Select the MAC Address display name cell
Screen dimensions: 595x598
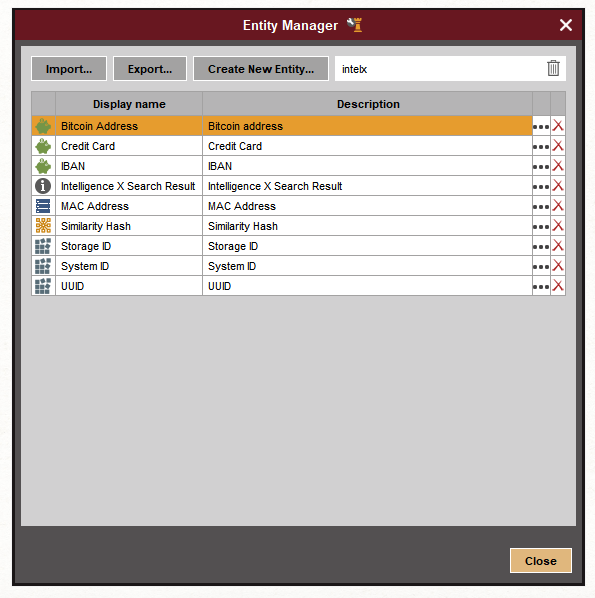129,206
